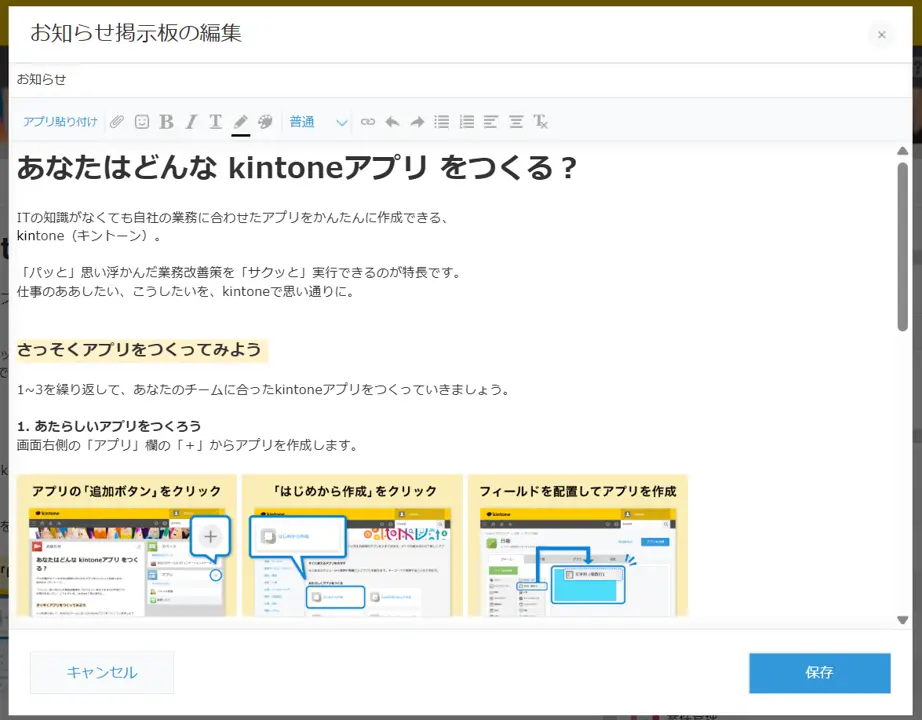
Task: Open the emoji picker icon
Action: (x=142, y=122)
